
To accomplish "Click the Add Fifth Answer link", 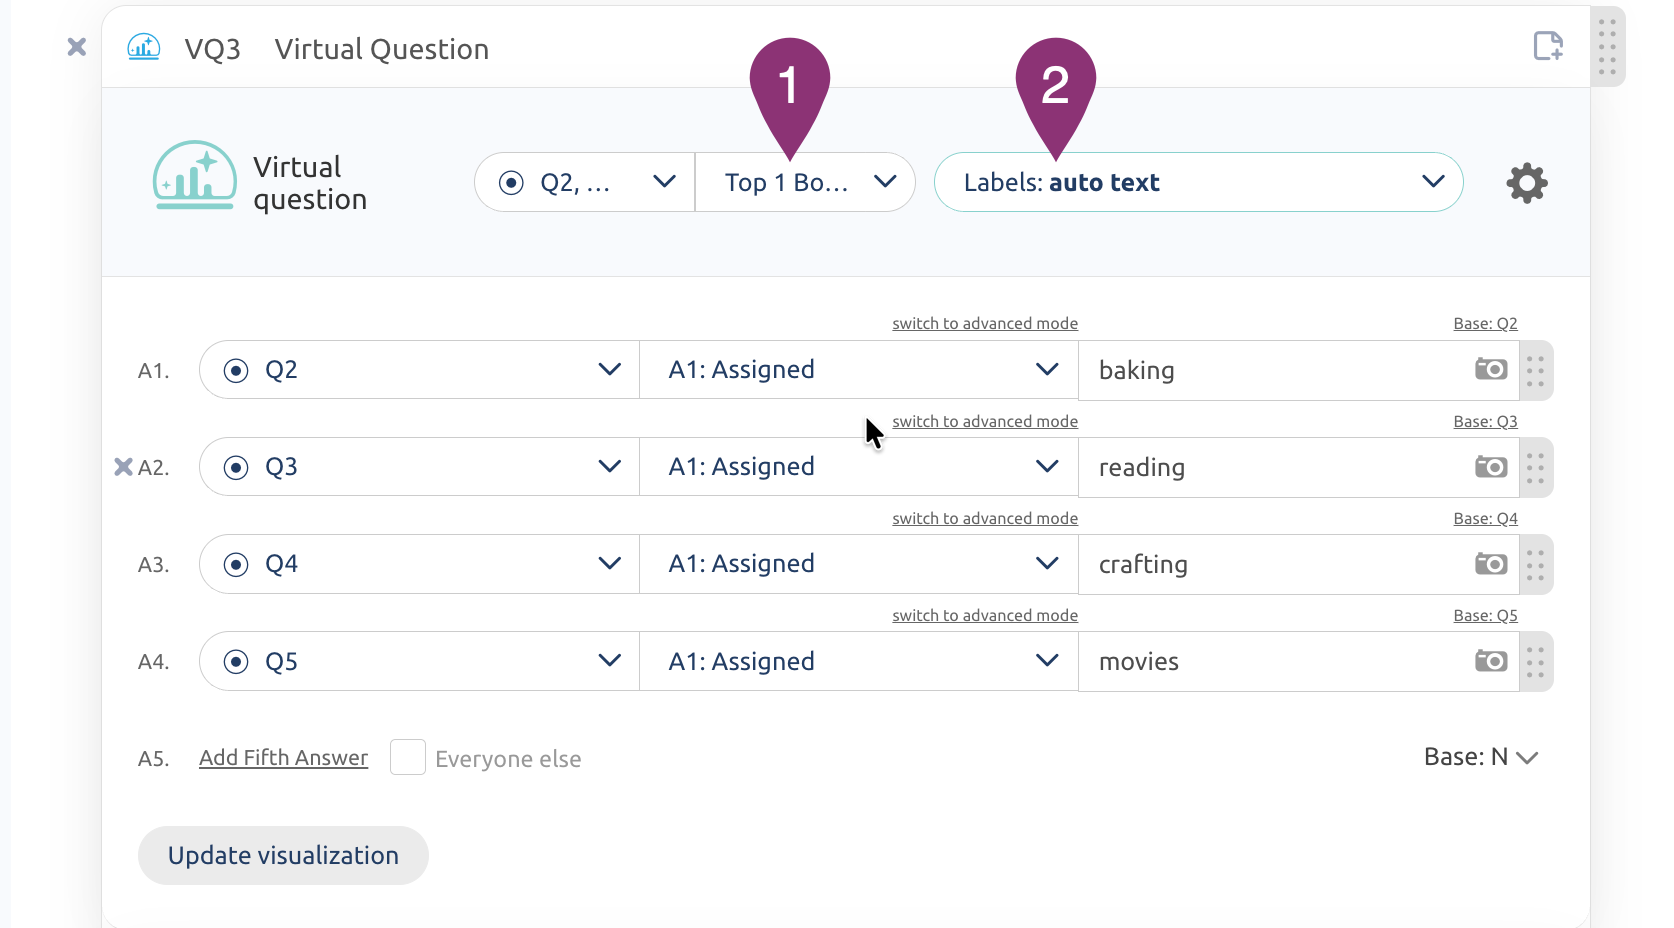I will pos(283,758).
